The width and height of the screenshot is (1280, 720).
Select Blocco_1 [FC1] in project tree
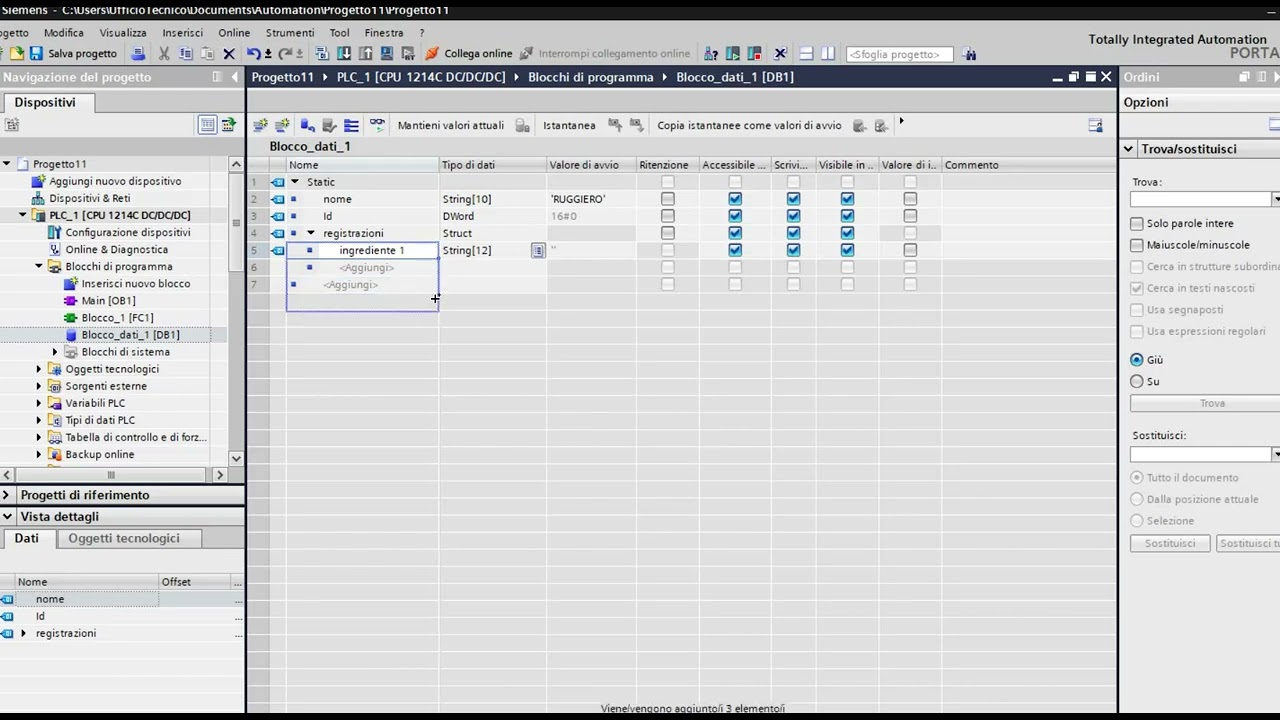[117, 318]
